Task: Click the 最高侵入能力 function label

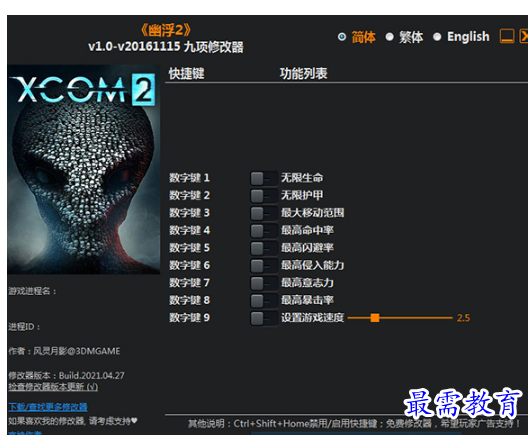Action: click(312, 265)
